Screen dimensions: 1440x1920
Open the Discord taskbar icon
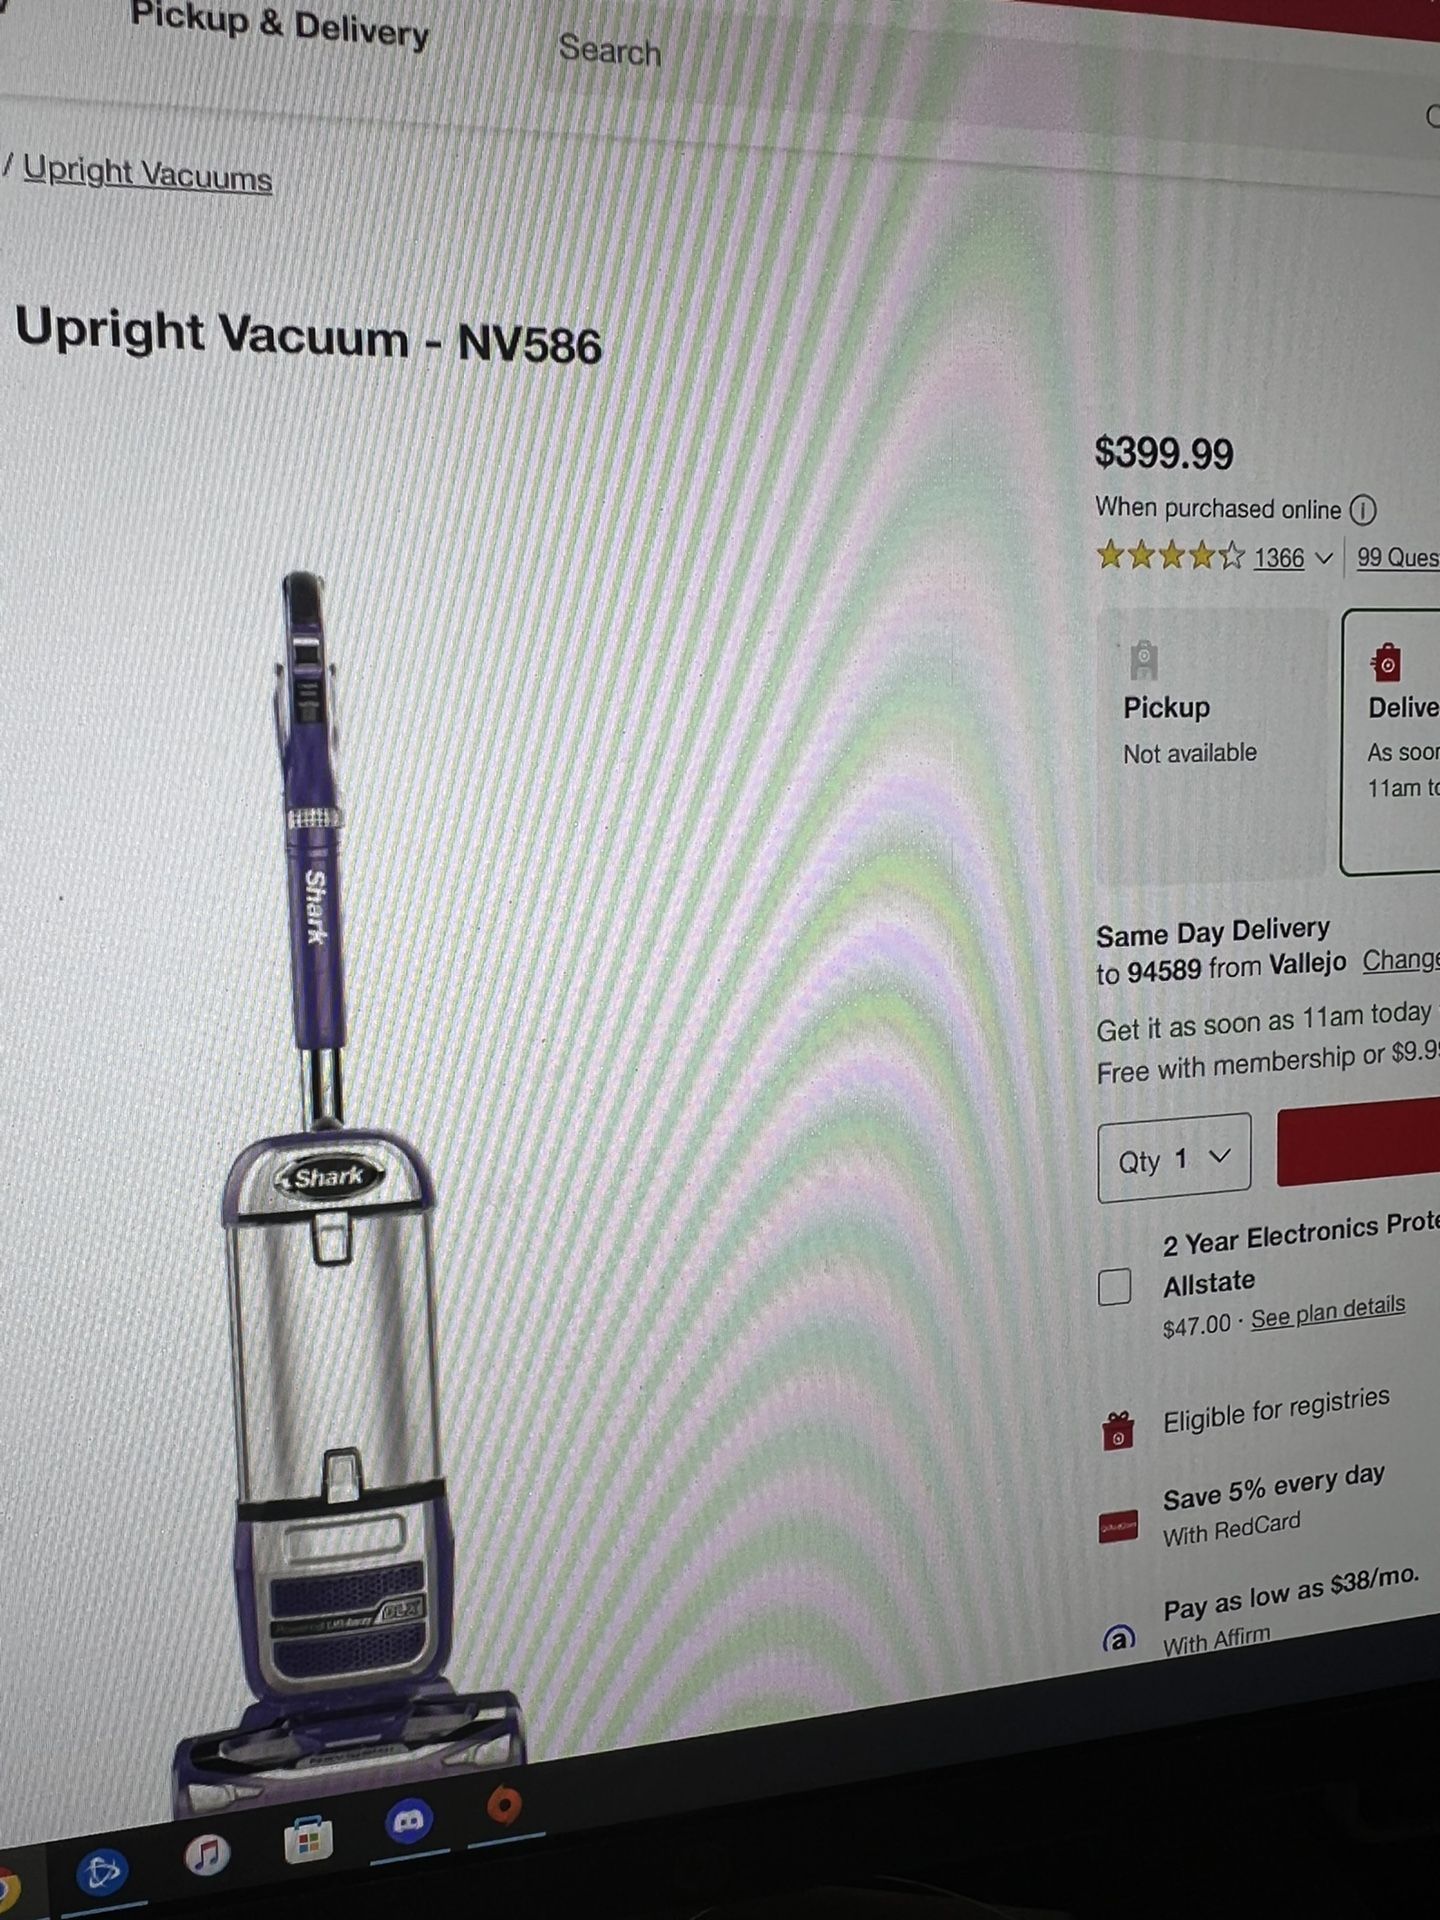click(408, 1821)
